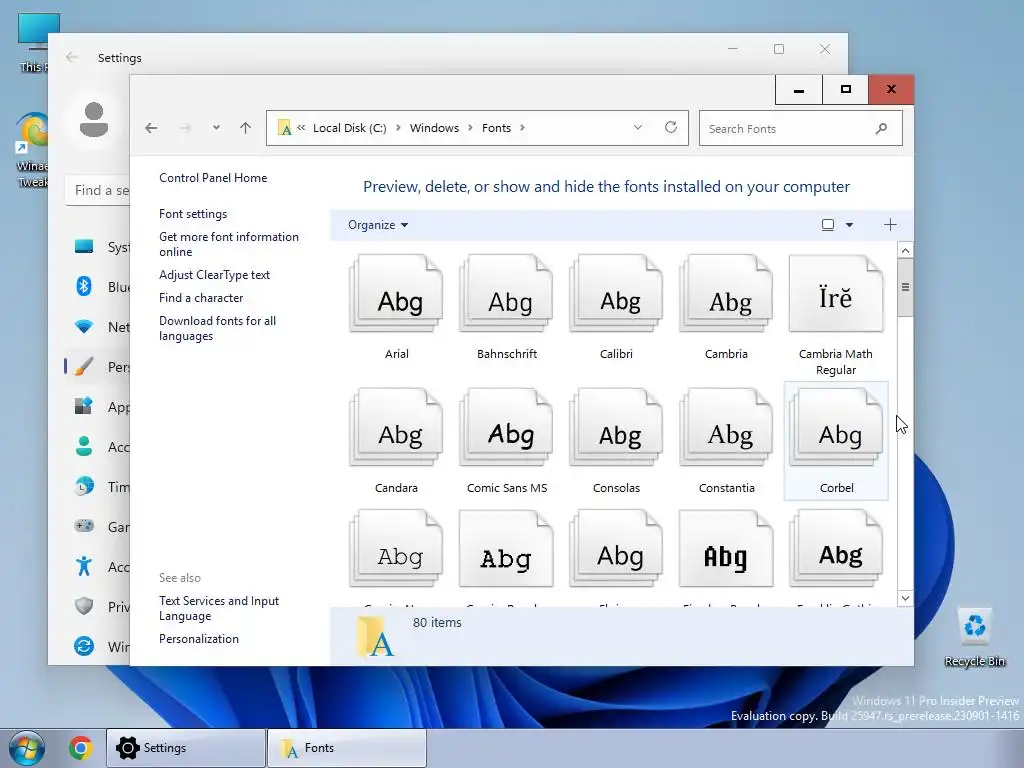Viewport: 1024px width, 768px height.
Task: Open the Organize dropdown menu
Action: click(378, 225)
